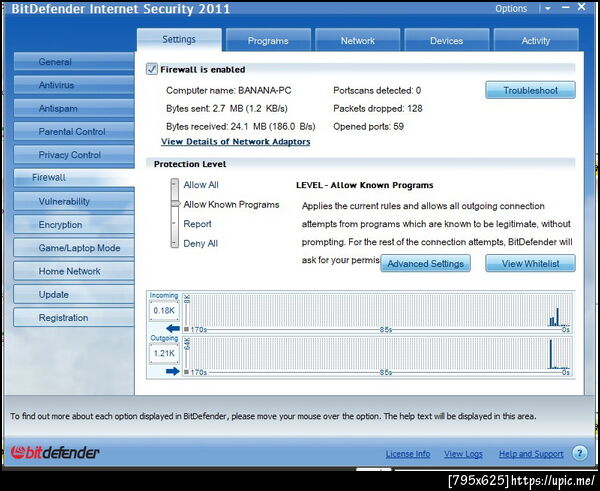This screenshot has height=491, width=600.
Task: Select Firewall in the sidebar
Action: tap(74, 178)
